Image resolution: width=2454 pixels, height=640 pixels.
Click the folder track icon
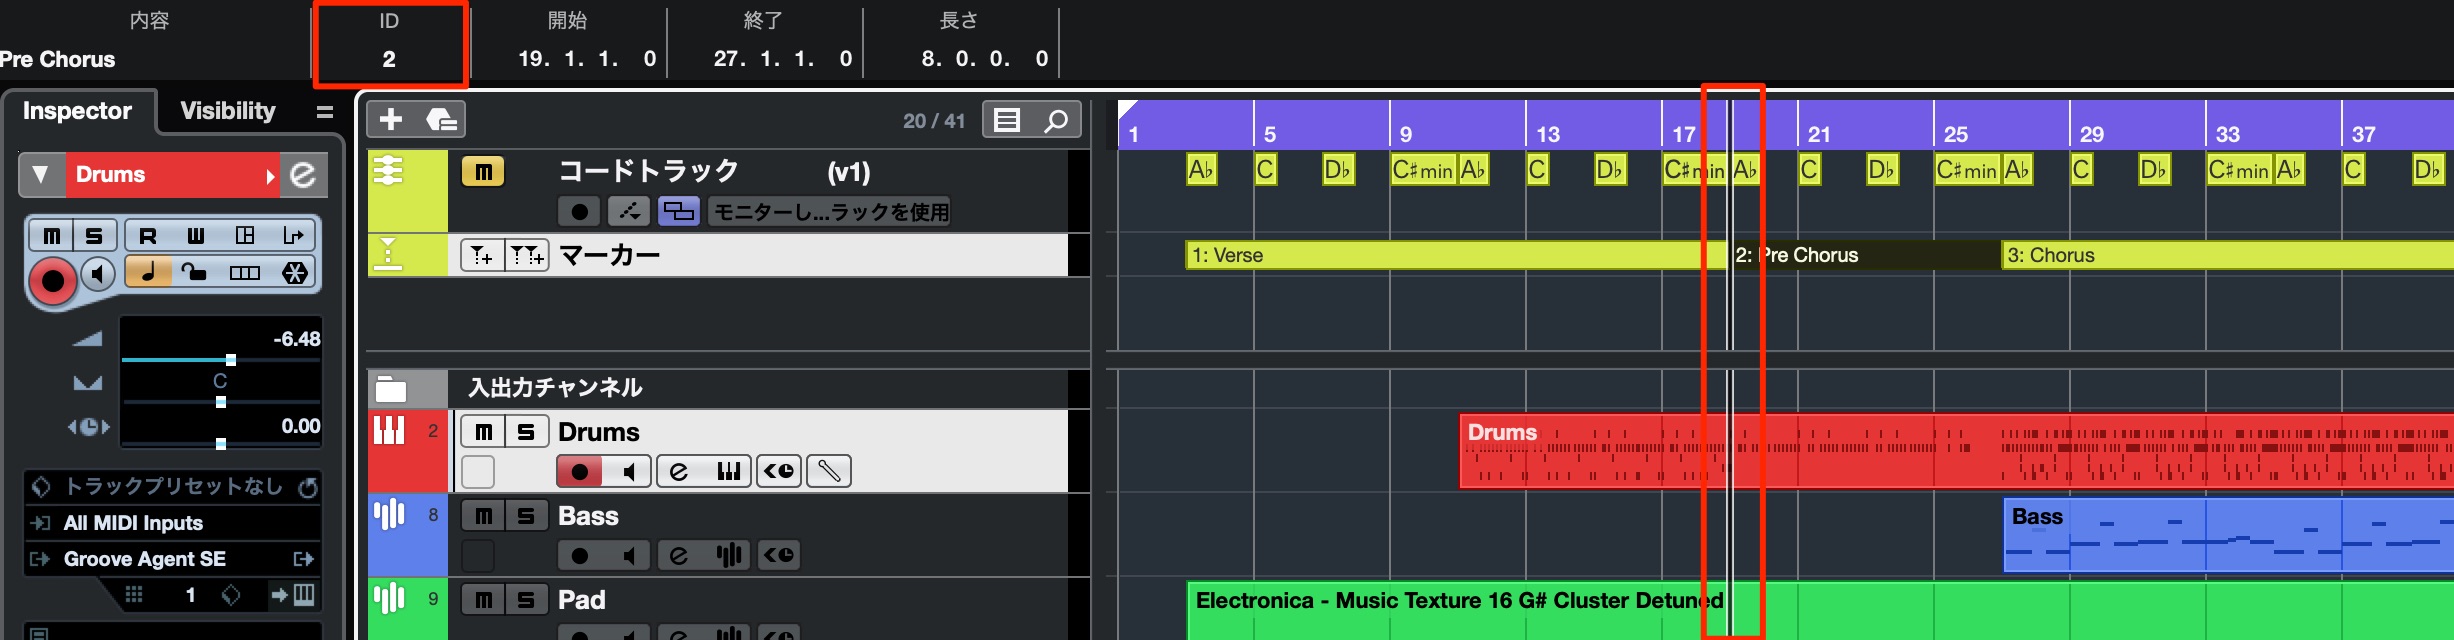click(391, 388)
